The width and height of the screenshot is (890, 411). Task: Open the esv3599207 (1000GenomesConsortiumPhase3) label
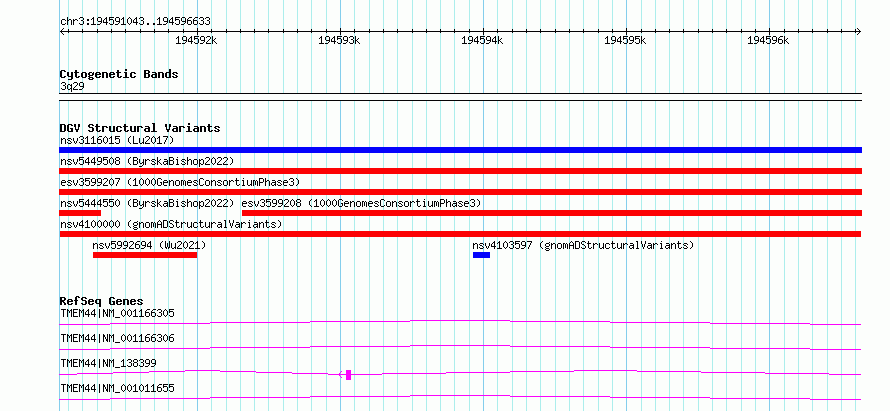click(x=180, y=182)
